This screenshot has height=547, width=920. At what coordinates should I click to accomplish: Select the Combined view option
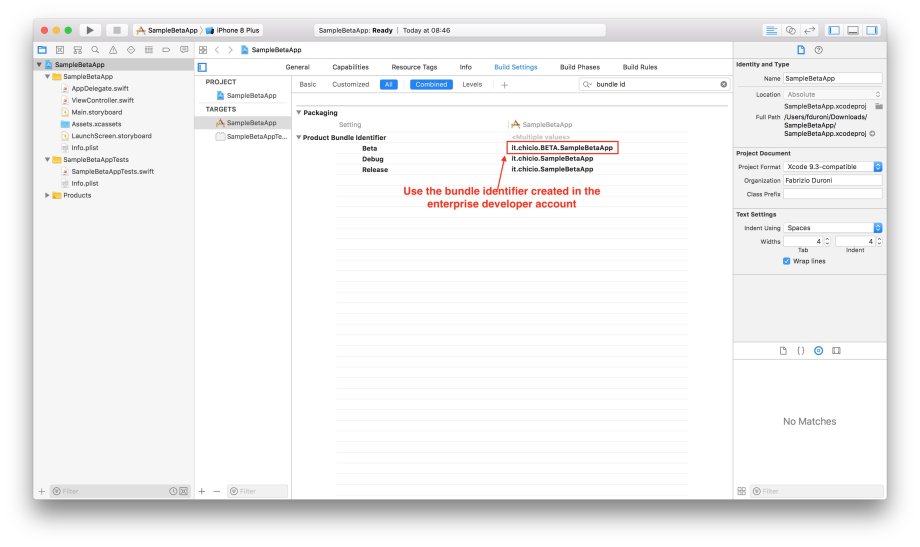431,85
